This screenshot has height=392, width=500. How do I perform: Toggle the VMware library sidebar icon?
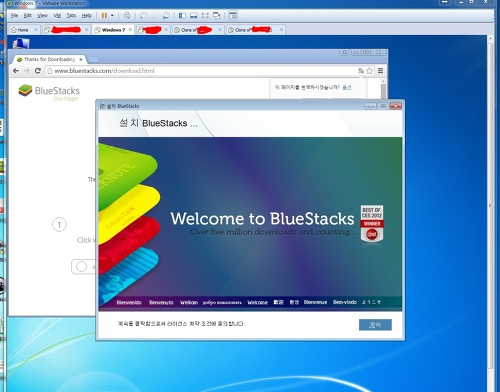(182, 16)
